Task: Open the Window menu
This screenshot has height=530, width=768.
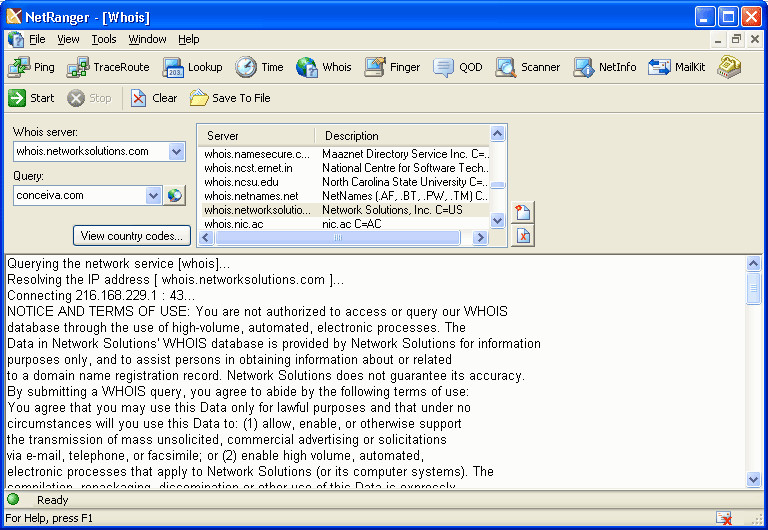Action: pyautogui.click(x=147, y=39)
